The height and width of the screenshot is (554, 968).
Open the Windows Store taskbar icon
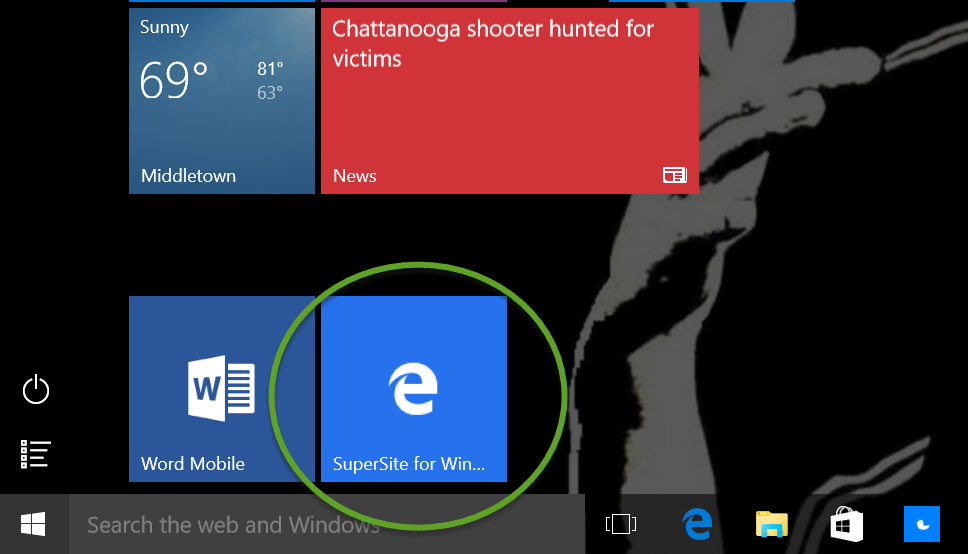(846, 523)
